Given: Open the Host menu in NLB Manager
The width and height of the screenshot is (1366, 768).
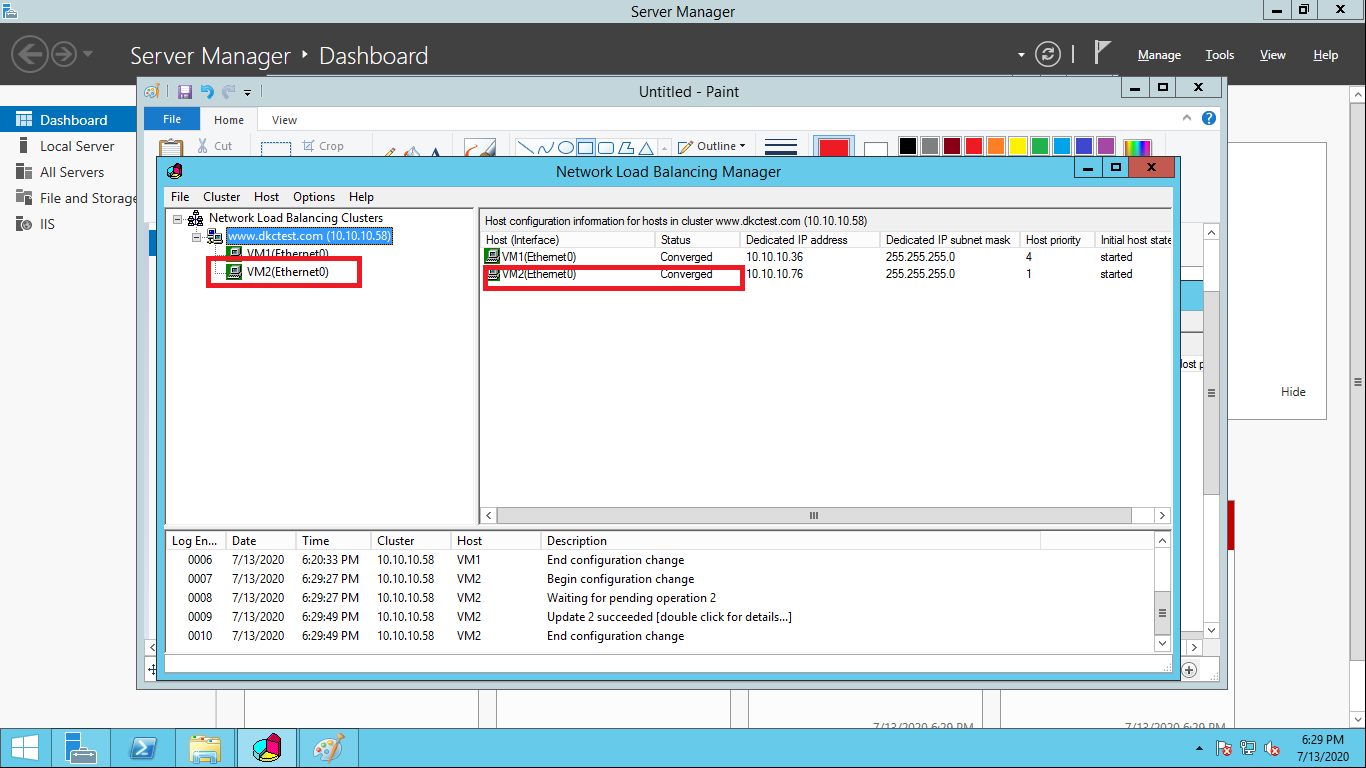Looking at the screenshot, I should coord(267,197).
